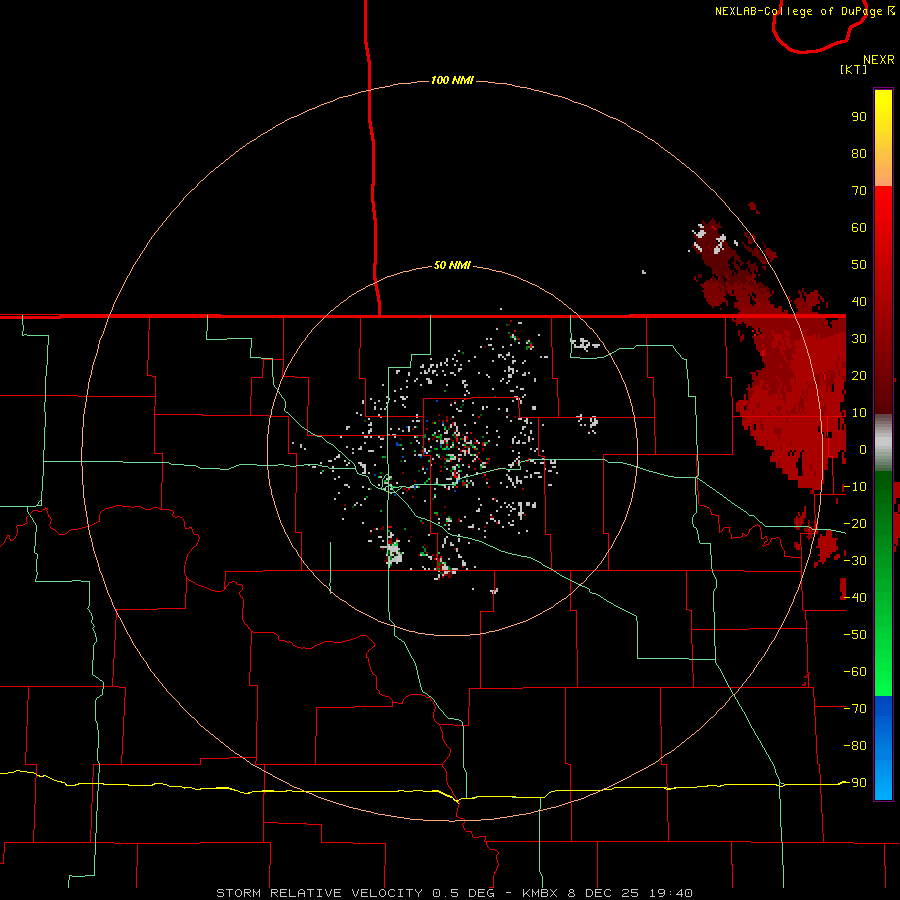
Task: Click the NEXR label above the color scale
Action: click(878, 60)
